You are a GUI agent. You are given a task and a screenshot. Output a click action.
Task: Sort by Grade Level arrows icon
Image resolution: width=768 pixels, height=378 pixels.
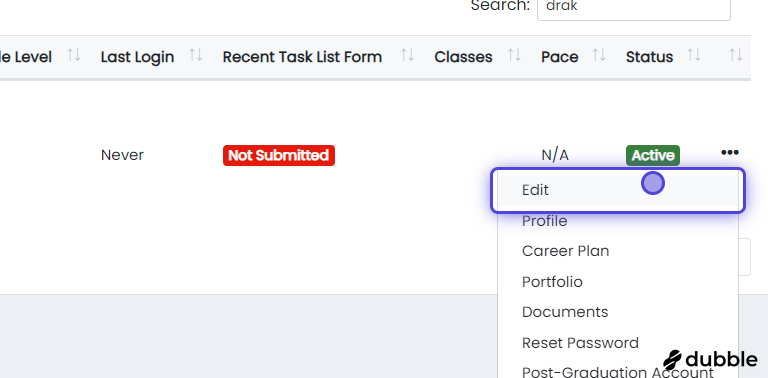(x=73, y=55)
